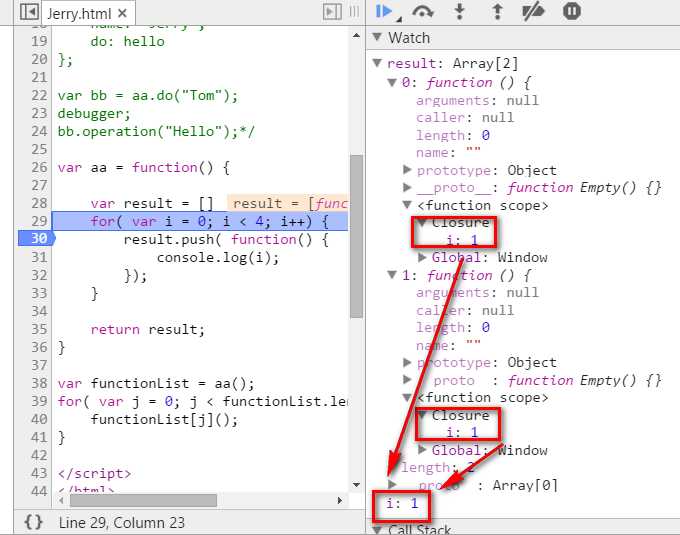This screenshot has height=535, width=680.
Task: Click 'console.log(i);' code line
Action: [218, 258]
